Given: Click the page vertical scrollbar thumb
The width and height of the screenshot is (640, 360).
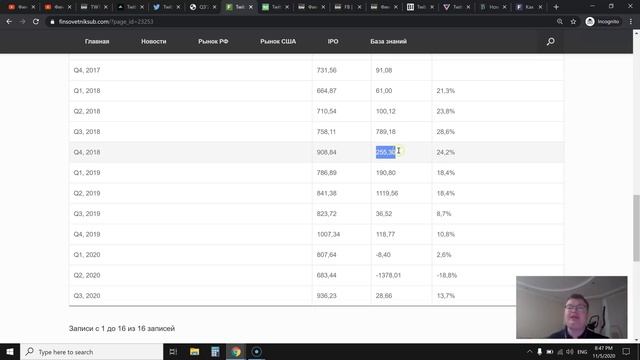Looking at the screenshot, I should click(x=636, y=228).
